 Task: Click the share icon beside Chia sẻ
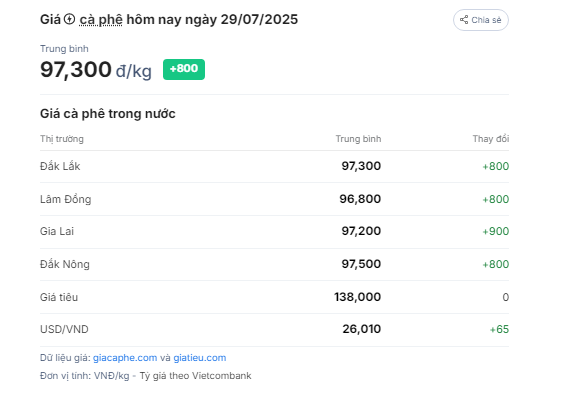(464, 20)
